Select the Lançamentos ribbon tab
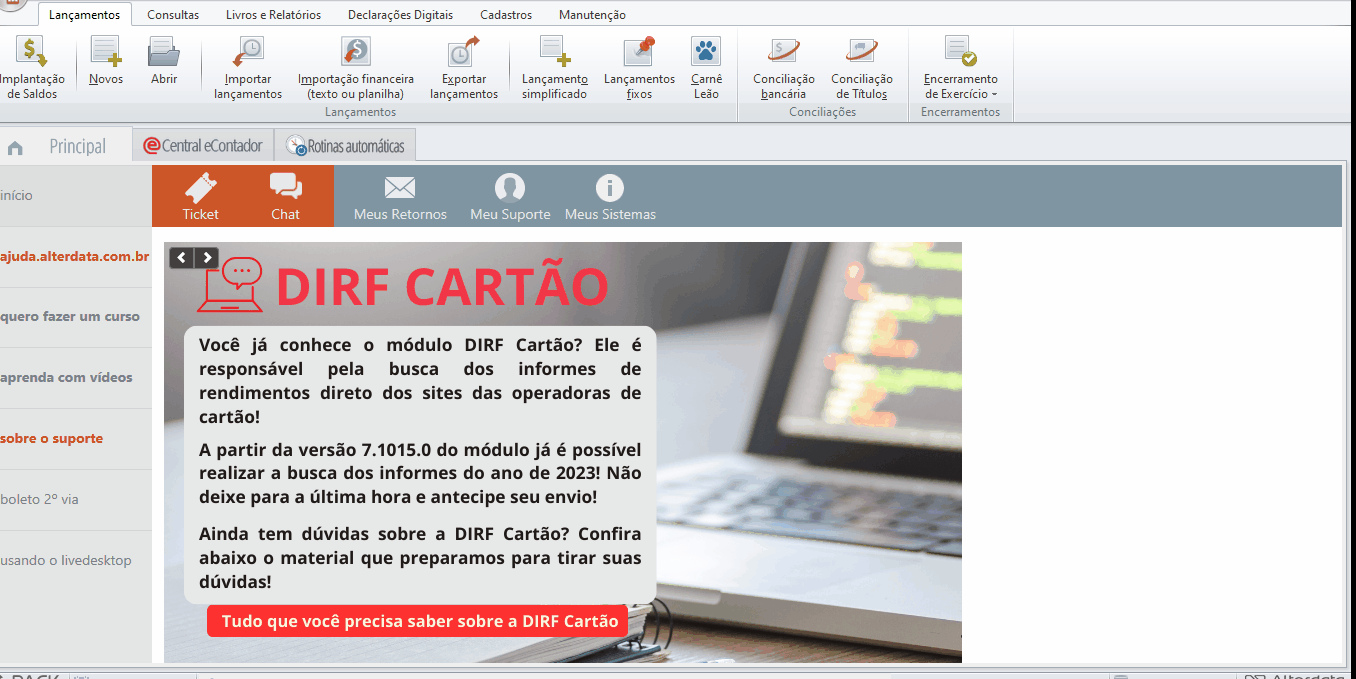This screenshot has width=1356, height=679. pos(85,15)
